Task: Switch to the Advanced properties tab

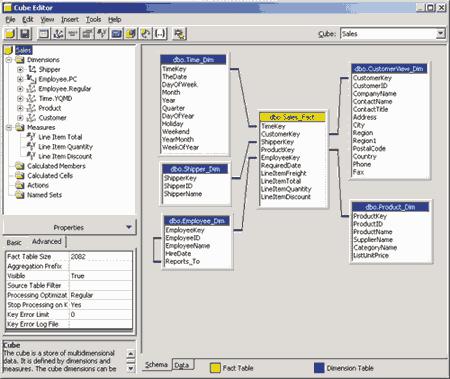Action: click(x=47, y=241)
